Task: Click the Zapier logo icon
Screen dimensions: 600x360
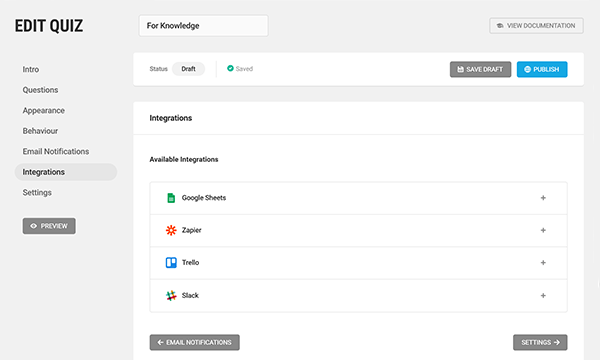Action: [x=171, y=230]
